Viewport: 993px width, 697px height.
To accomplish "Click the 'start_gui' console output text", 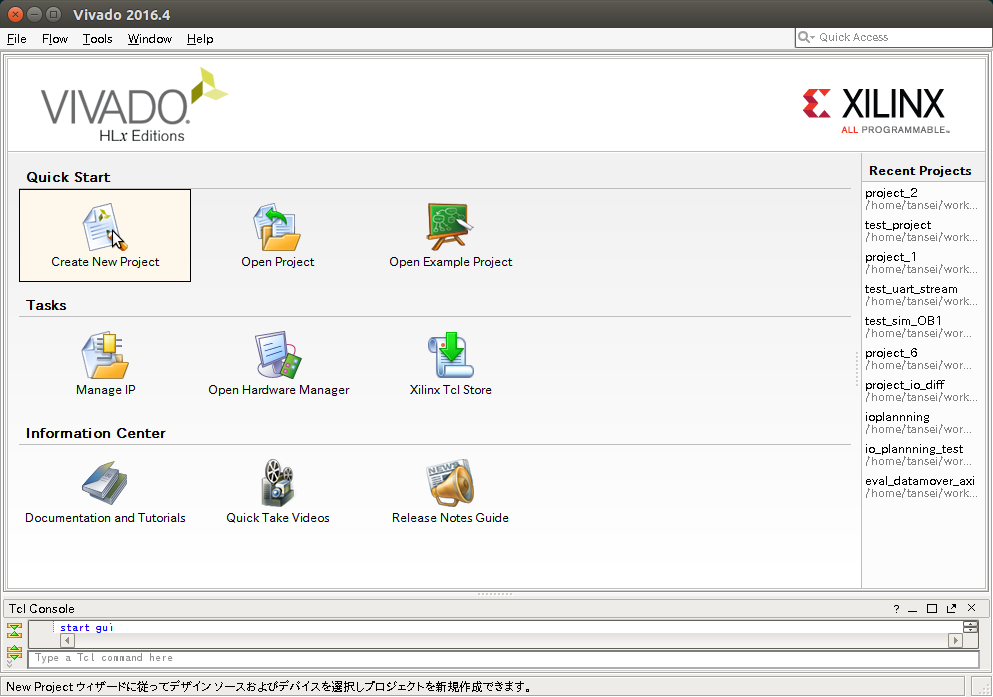I will point(87,627).
